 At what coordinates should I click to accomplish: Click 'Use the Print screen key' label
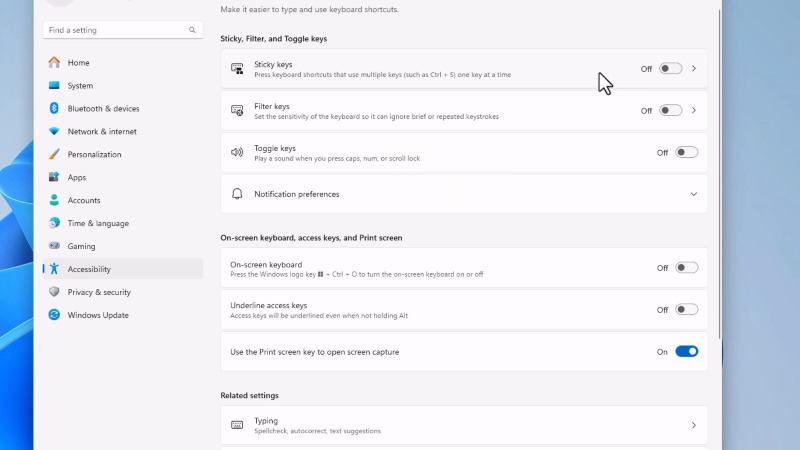[314, 352]
